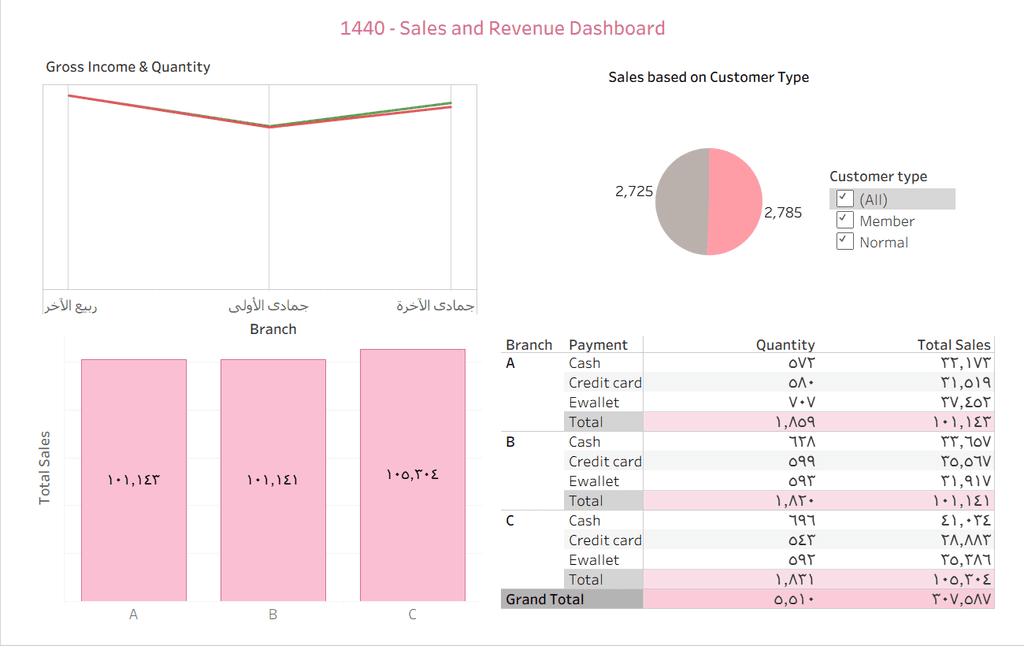Click the Payment column header
Viewport: 1024px width, 646px height.
tap(598, 344)
